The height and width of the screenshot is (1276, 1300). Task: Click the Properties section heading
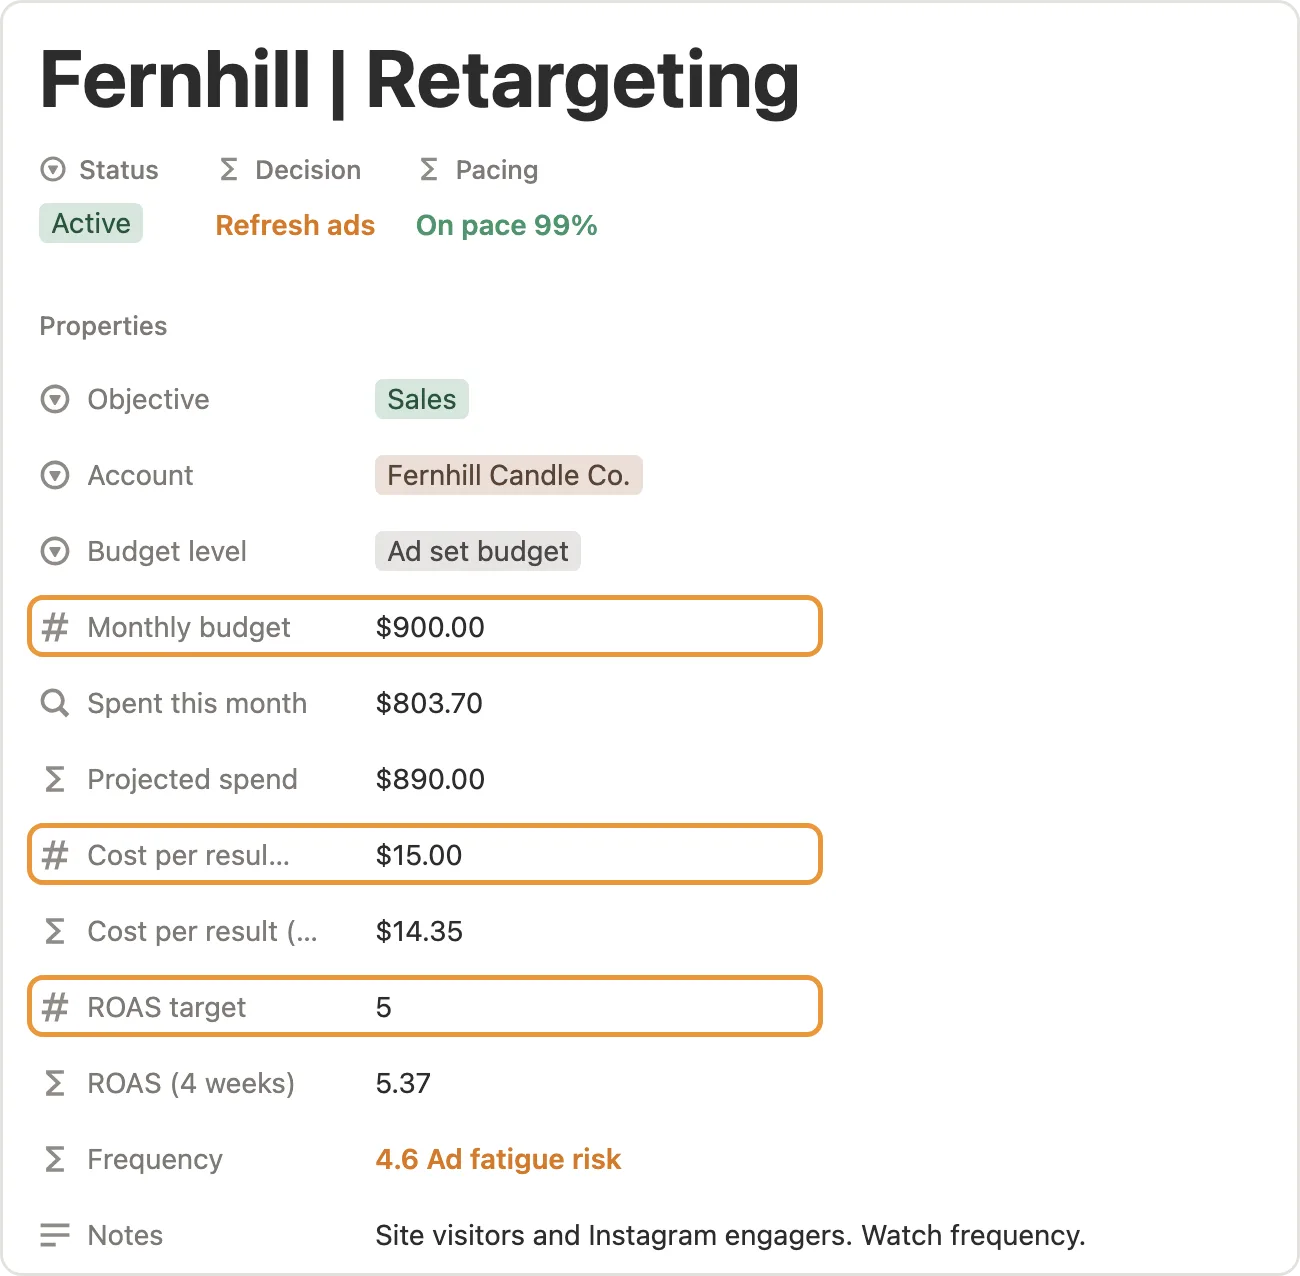(103, 326)
